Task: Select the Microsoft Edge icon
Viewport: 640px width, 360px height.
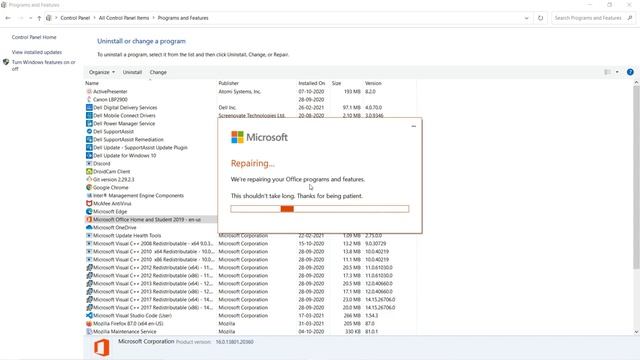Action: tap(89, 211)
